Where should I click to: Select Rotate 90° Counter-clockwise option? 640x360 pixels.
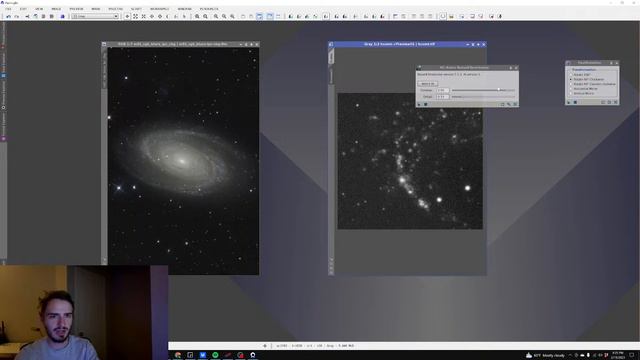[593, 84]
